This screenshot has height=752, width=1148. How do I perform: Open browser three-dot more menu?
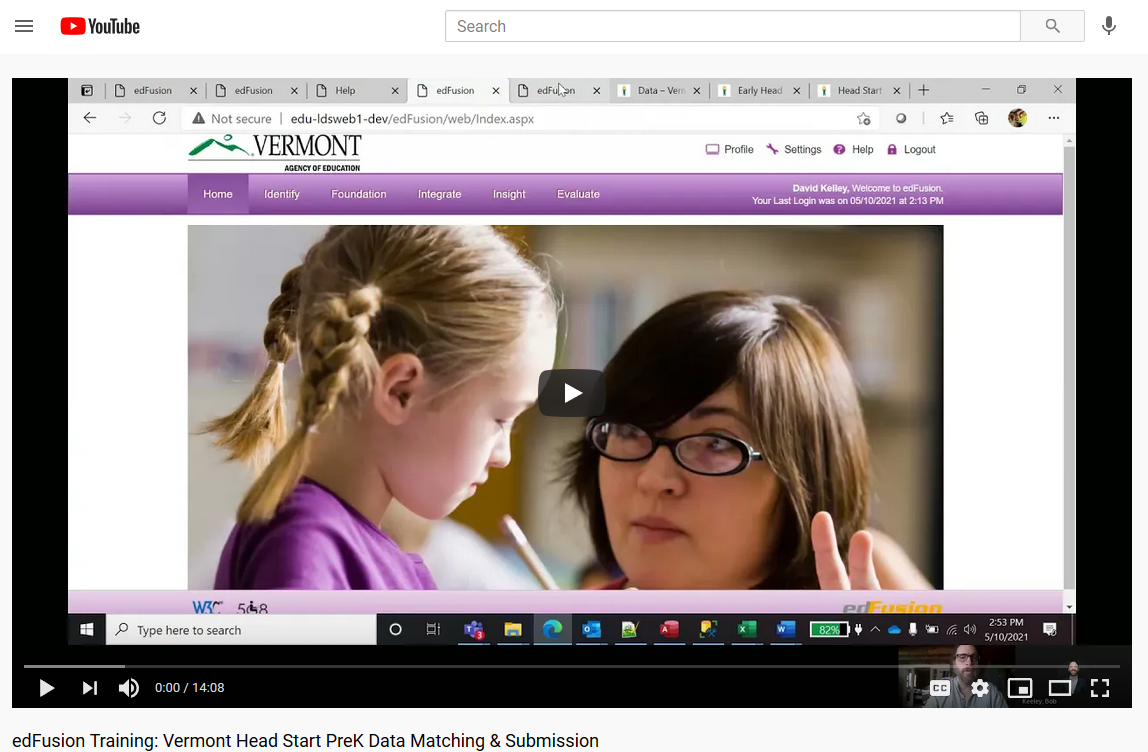click(x=1054, y=118)
